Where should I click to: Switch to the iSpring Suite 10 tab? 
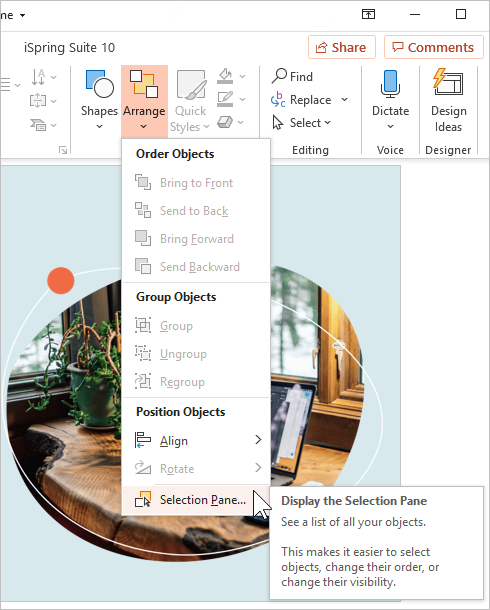point(69,47)
